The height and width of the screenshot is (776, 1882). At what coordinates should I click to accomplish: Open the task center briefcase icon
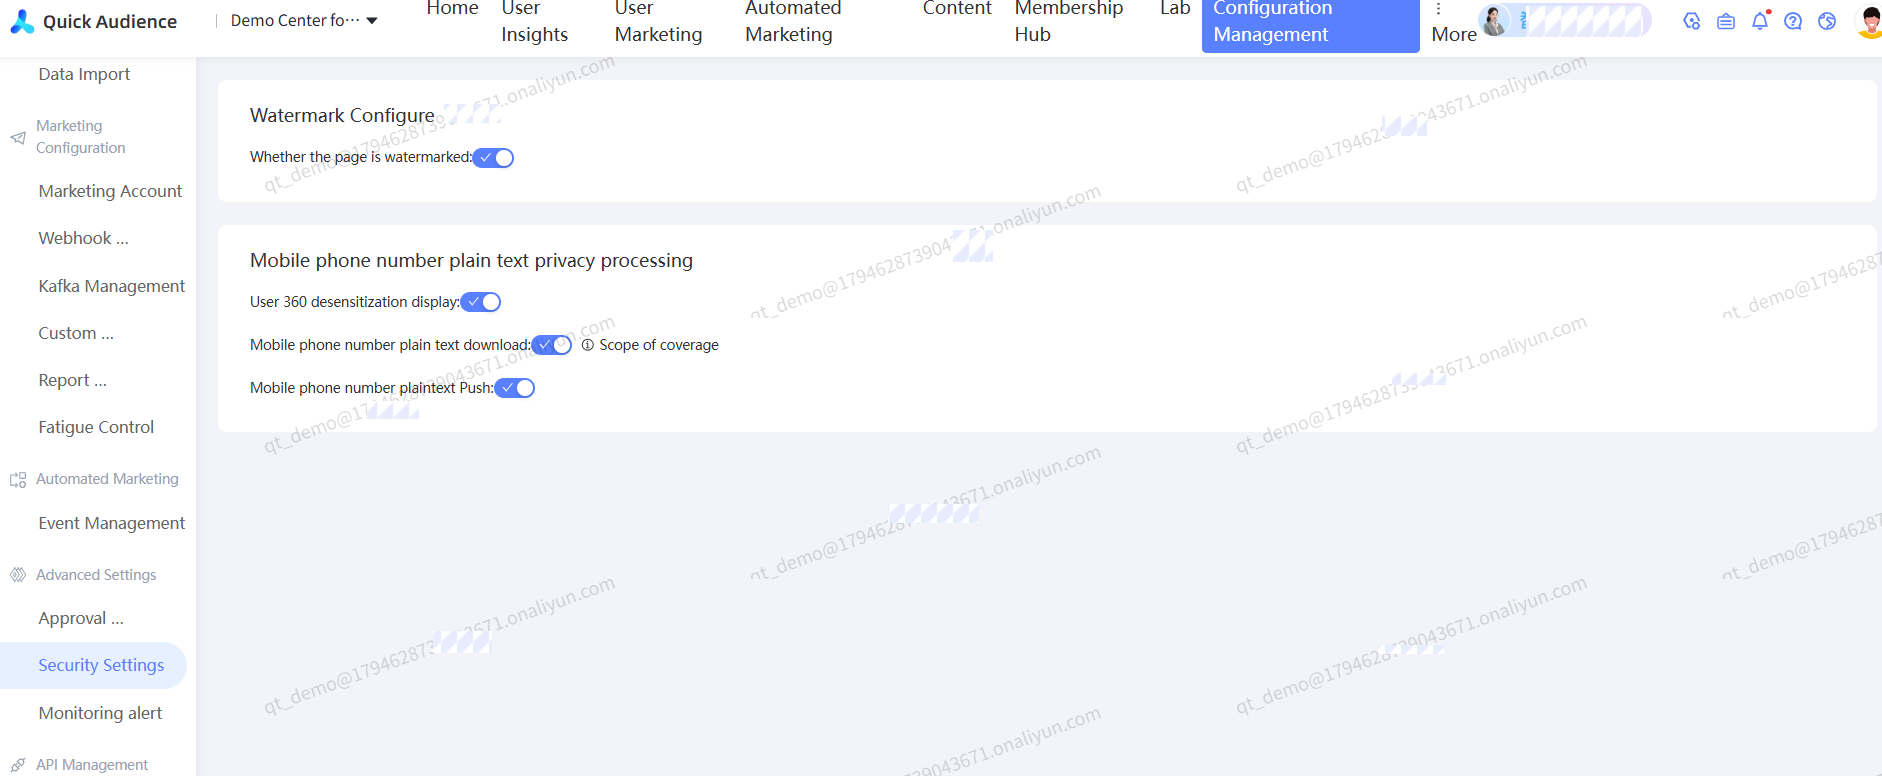click(1726, 21)
